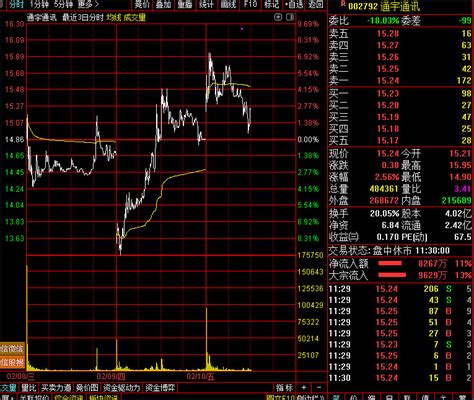Open the 指标 indicator selector
This screenshot has height=400, width=474.
(284, 388)
